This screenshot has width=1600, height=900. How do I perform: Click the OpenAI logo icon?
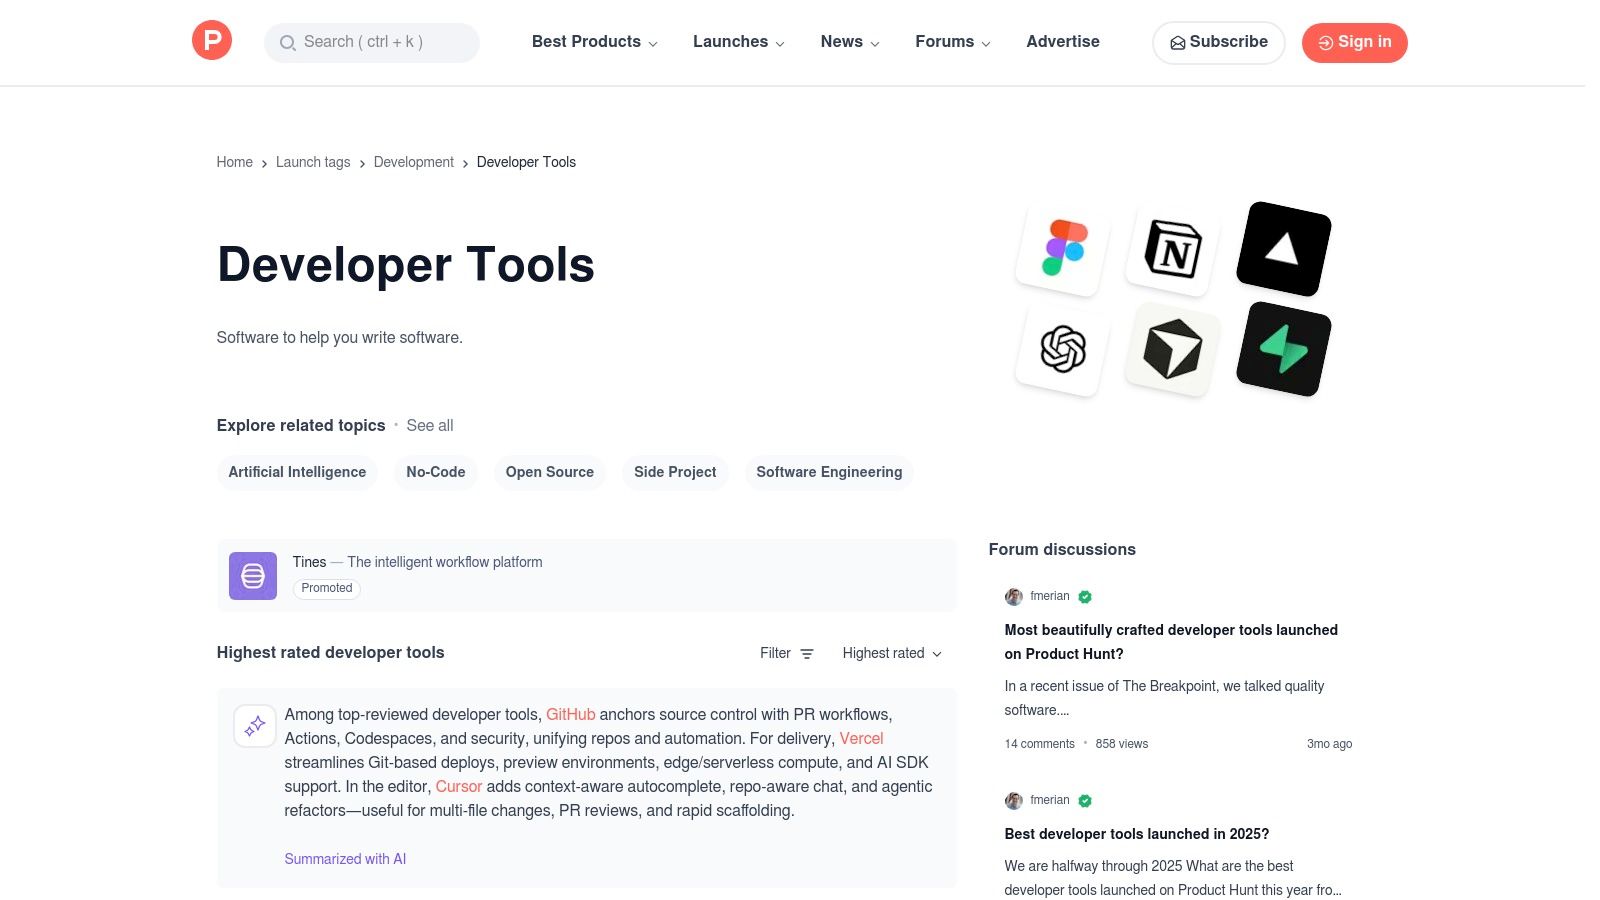[x=1063, y=349]
